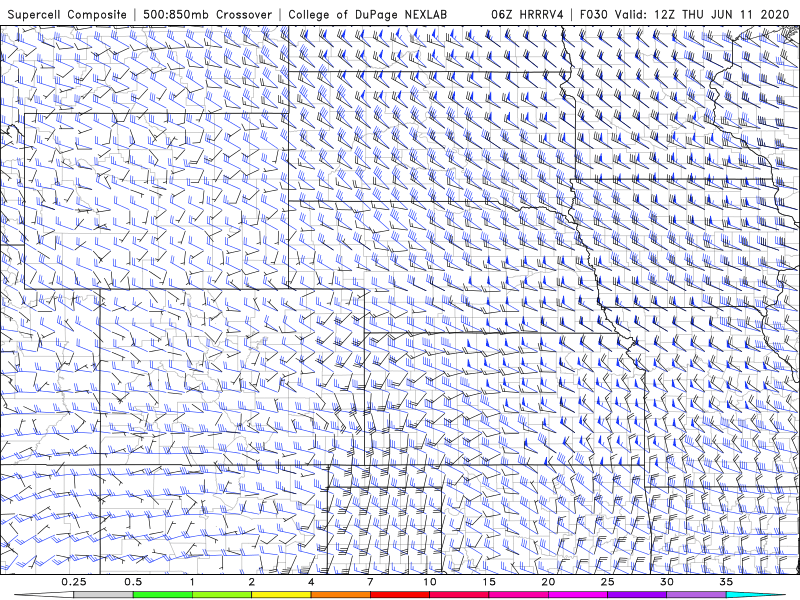This screenshot has width=800, height=600.
Task: Click the legend value 2
Action: 252,582
